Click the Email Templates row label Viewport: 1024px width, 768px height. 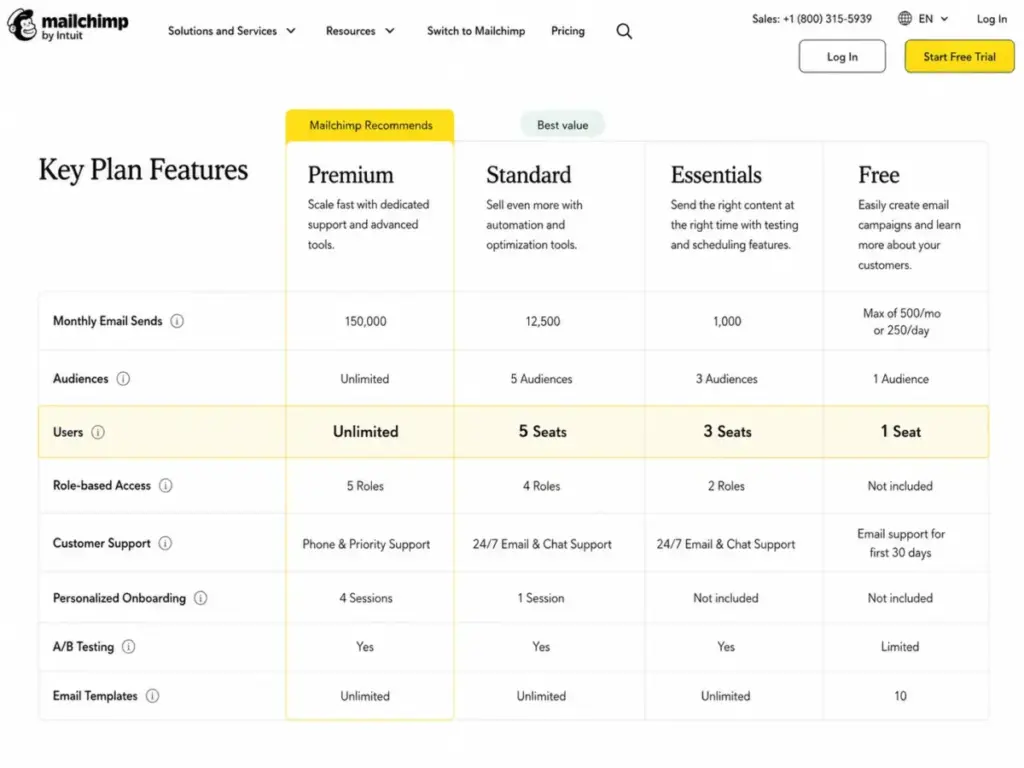pyautogui.click(x=95, y=696)
